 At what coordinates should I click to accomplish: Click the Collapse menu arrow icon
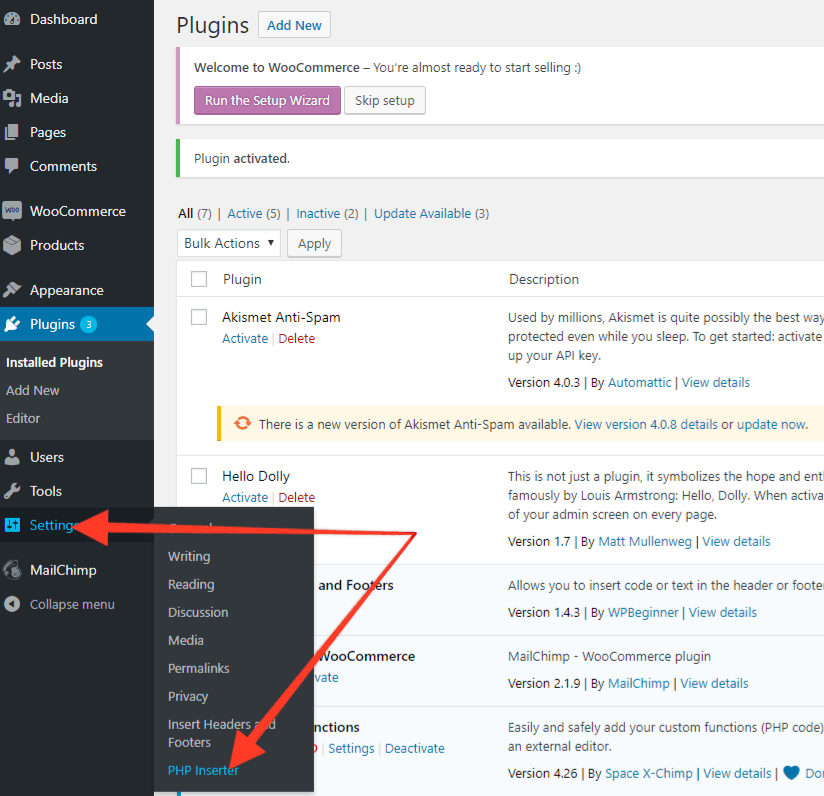[12, 604]
